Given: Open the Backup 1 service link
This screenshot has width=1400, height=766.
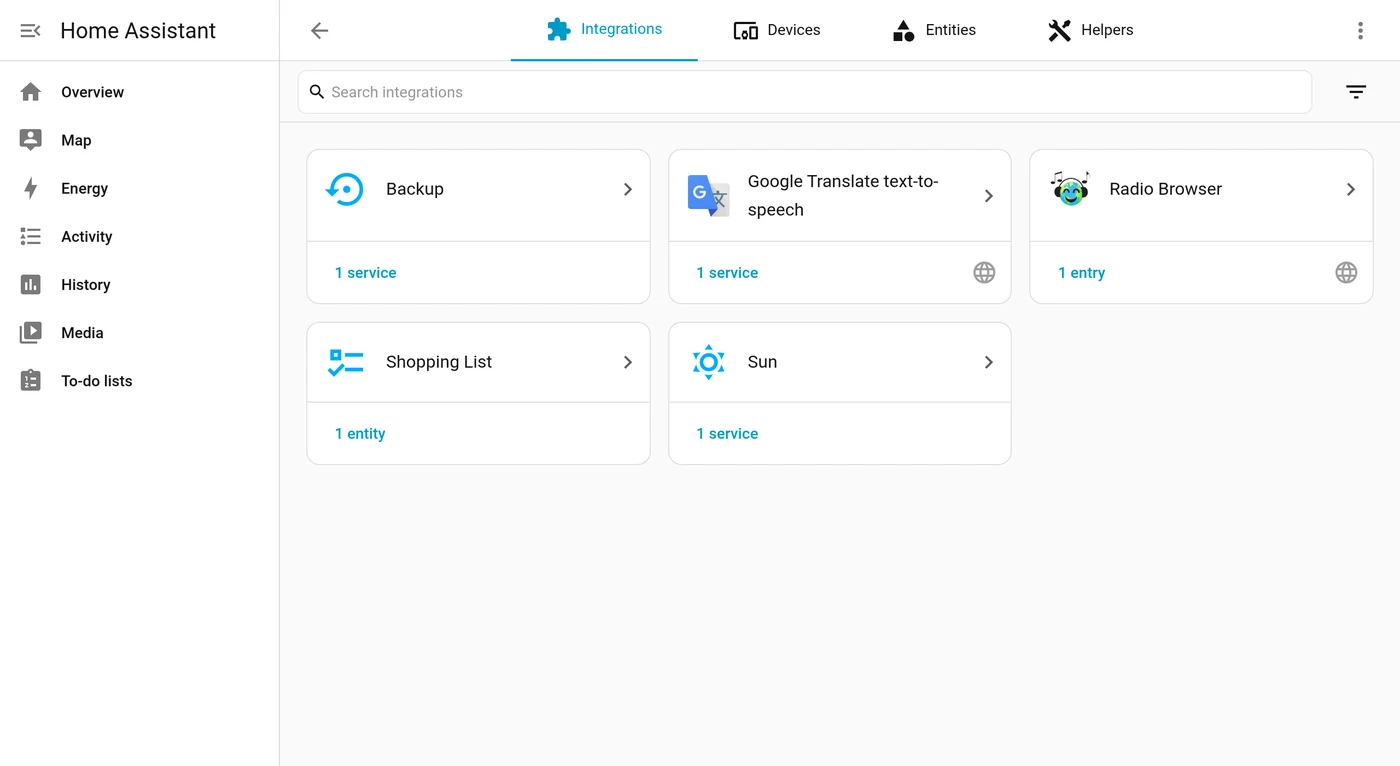Looking at the screenshot, I should click(x=365, y=273).
